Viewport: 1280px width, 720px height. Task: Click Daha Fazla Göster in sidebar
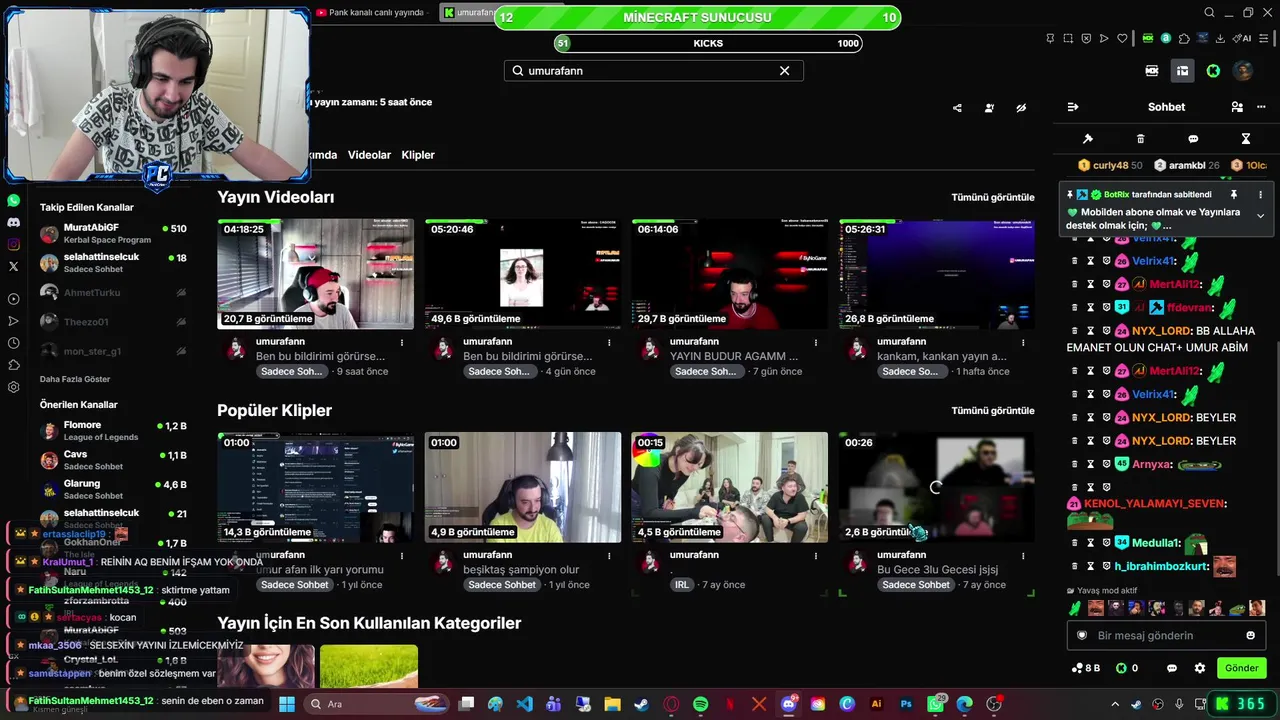[x=75, y=380]
